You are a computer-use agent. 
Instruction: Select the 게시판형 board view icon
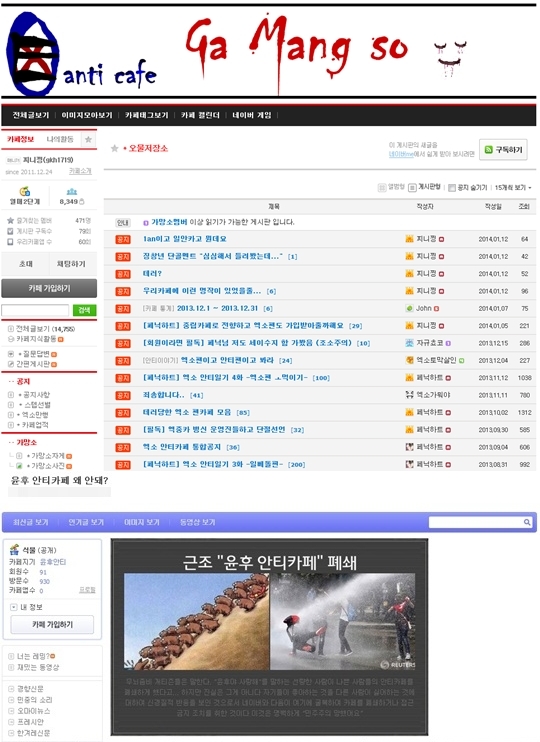pyautogui.click(x=412, y=187)
